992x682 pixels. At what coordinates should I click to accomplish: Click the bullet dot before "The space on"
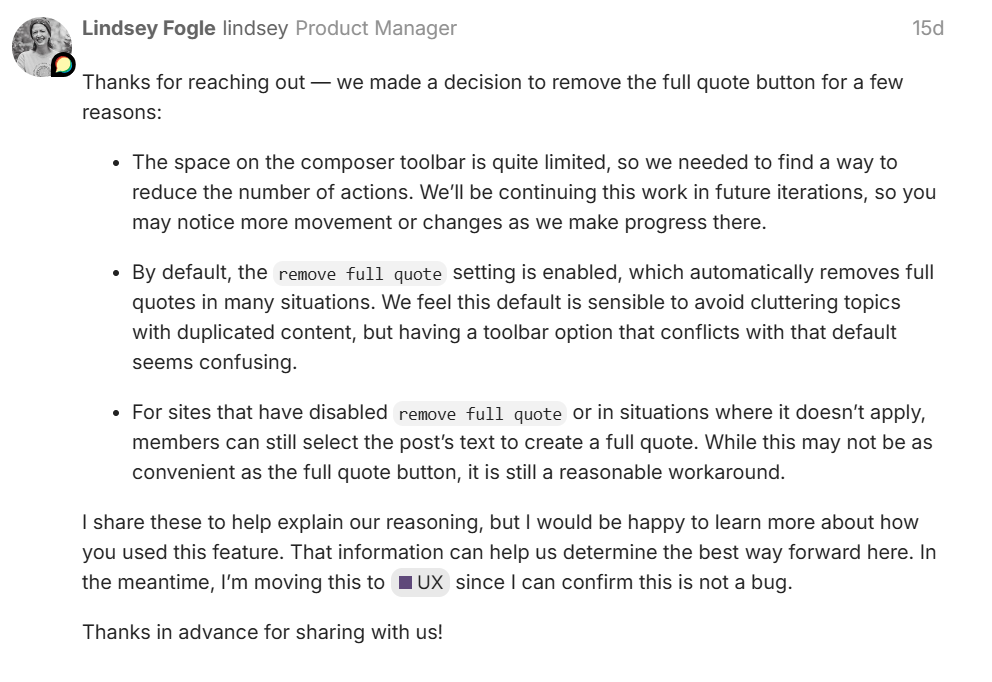click(x=117, y=163)
